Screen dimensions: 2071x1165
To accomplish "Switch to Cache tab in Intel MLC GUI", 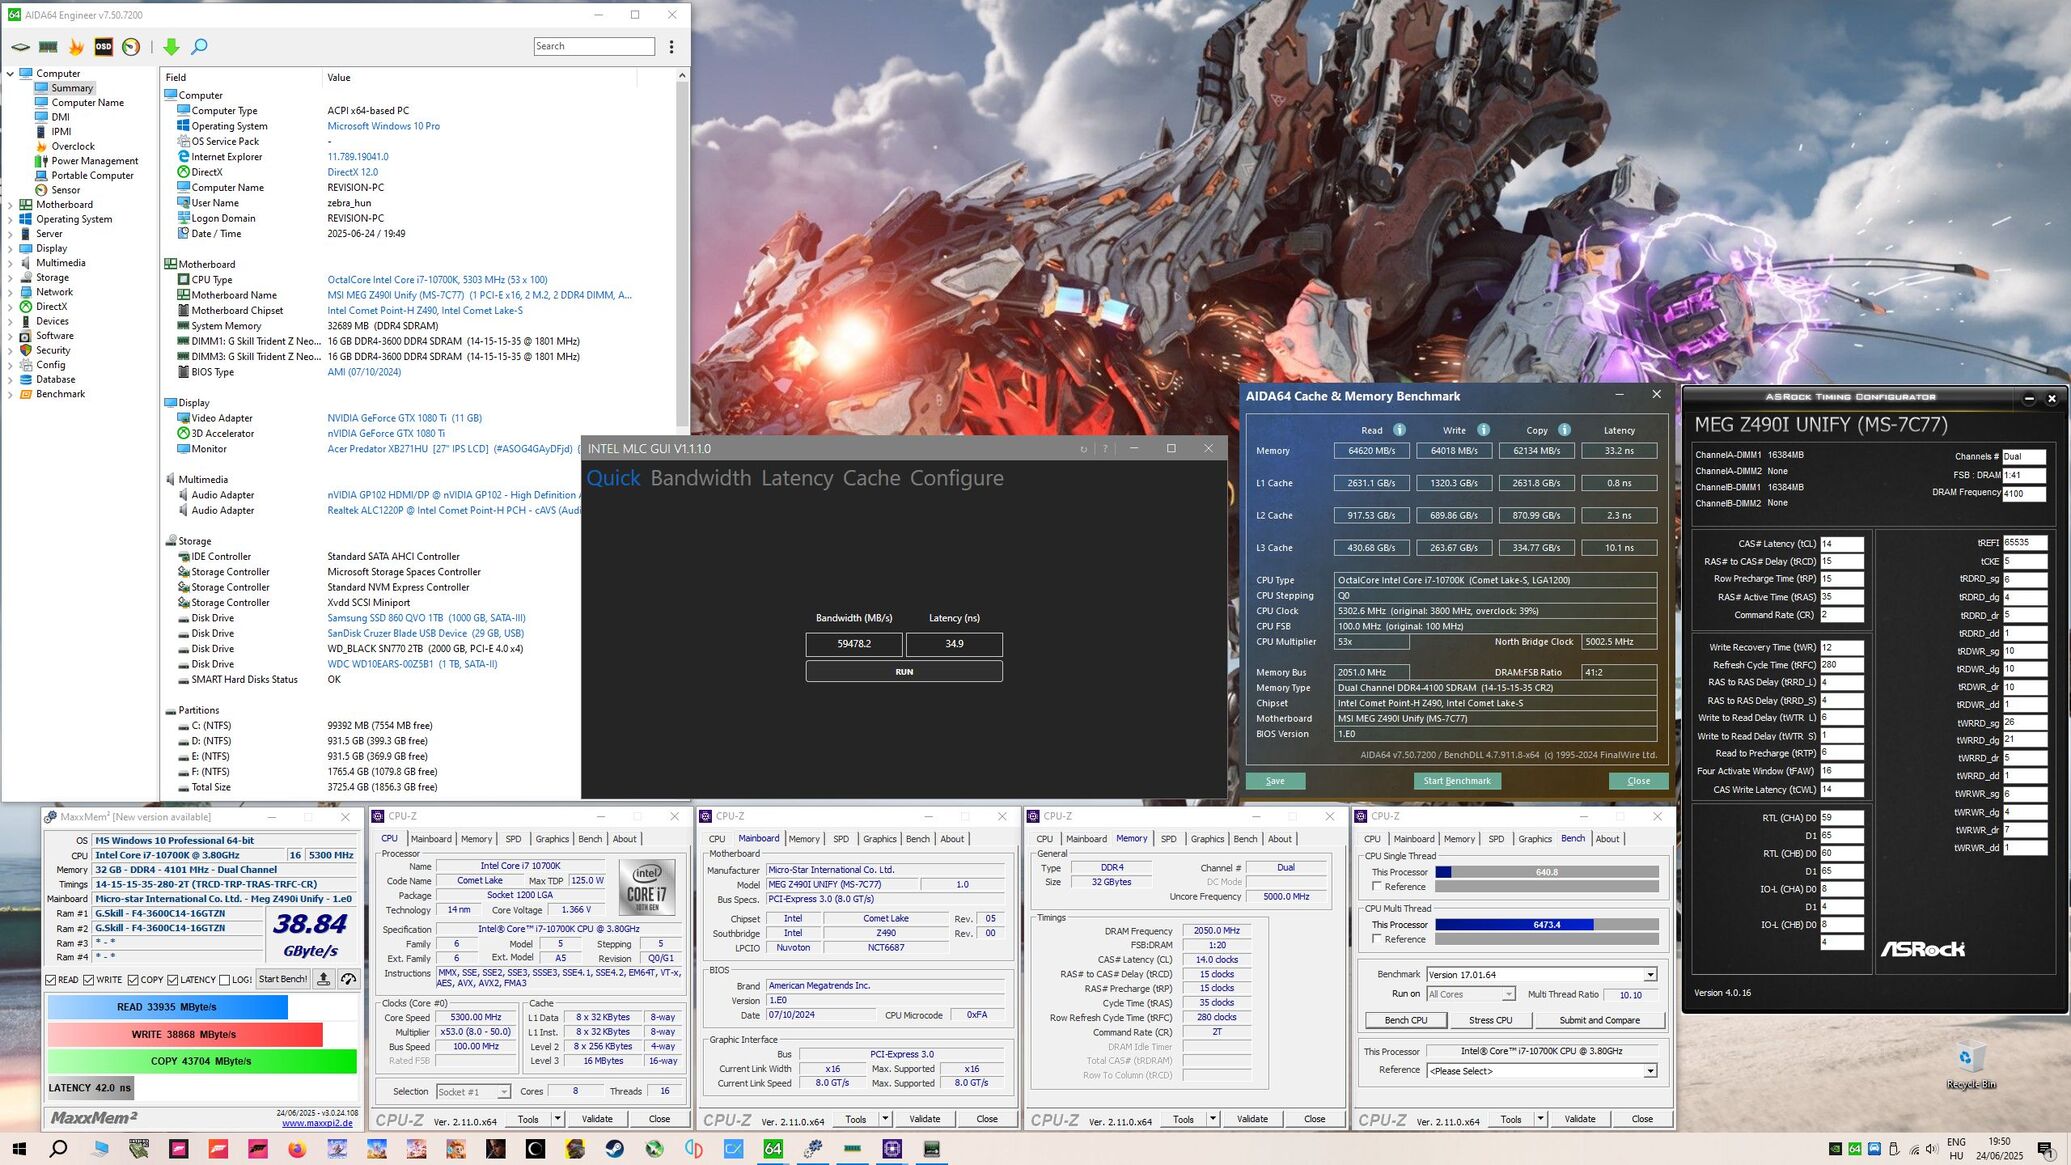I will pos(871,479).
